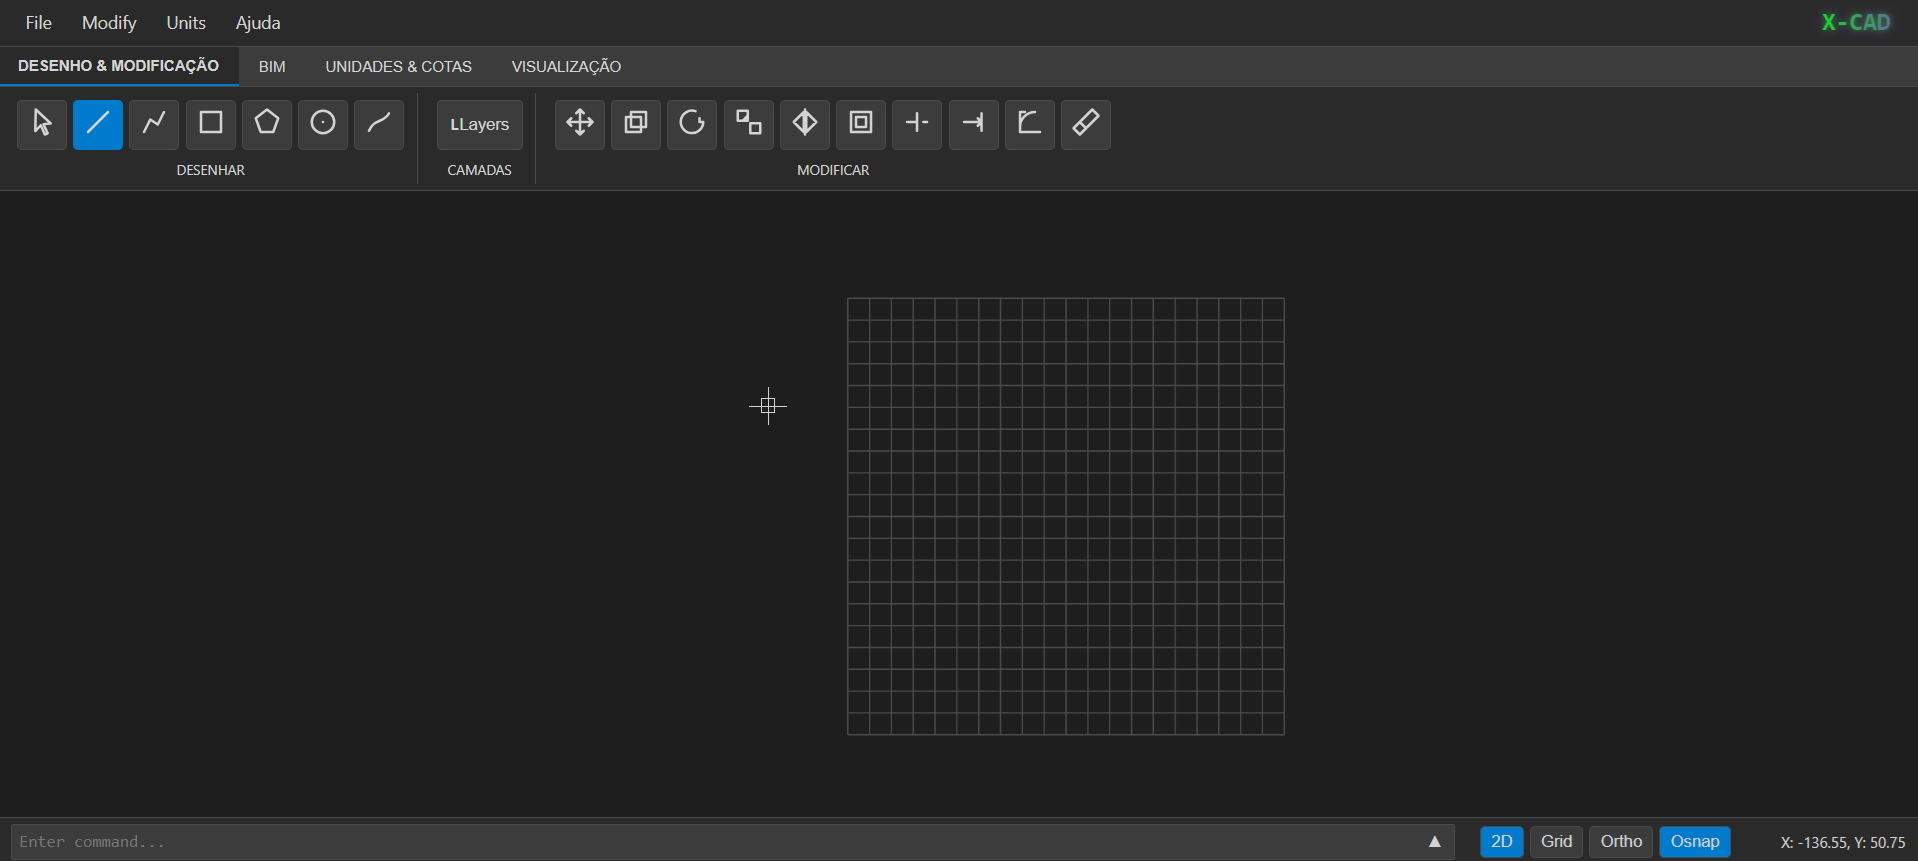Toggle the Grid display
1918x861 pixels.
click(x=1557, y=842)
